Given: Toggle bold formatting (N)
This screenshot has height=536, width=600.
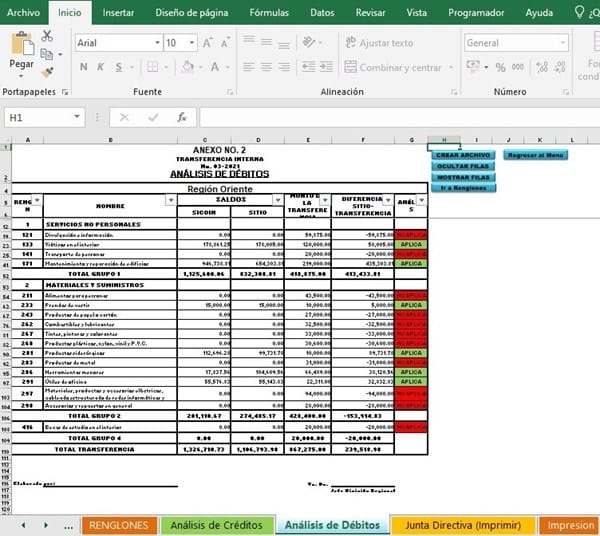Looking at the screenshot, I should click(84, 67).
